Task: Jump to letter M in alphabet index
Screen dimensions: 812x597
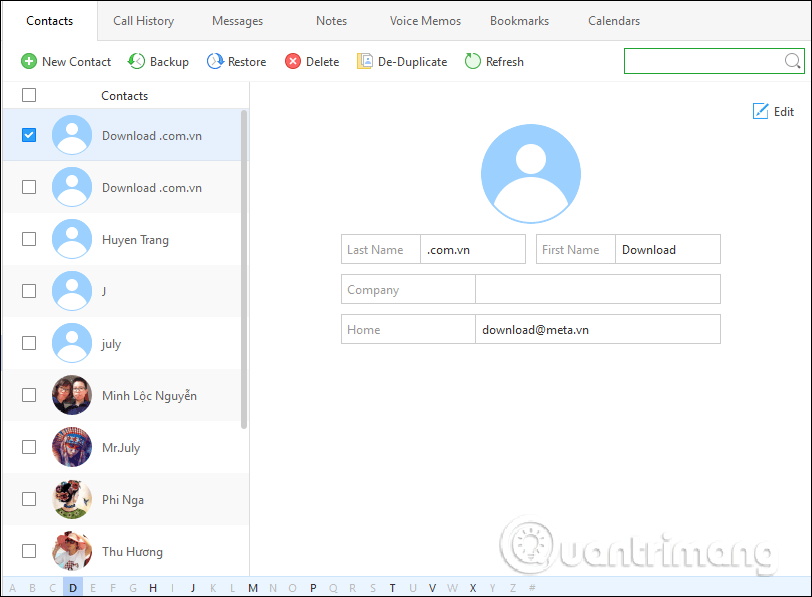Action: point(253,588)
